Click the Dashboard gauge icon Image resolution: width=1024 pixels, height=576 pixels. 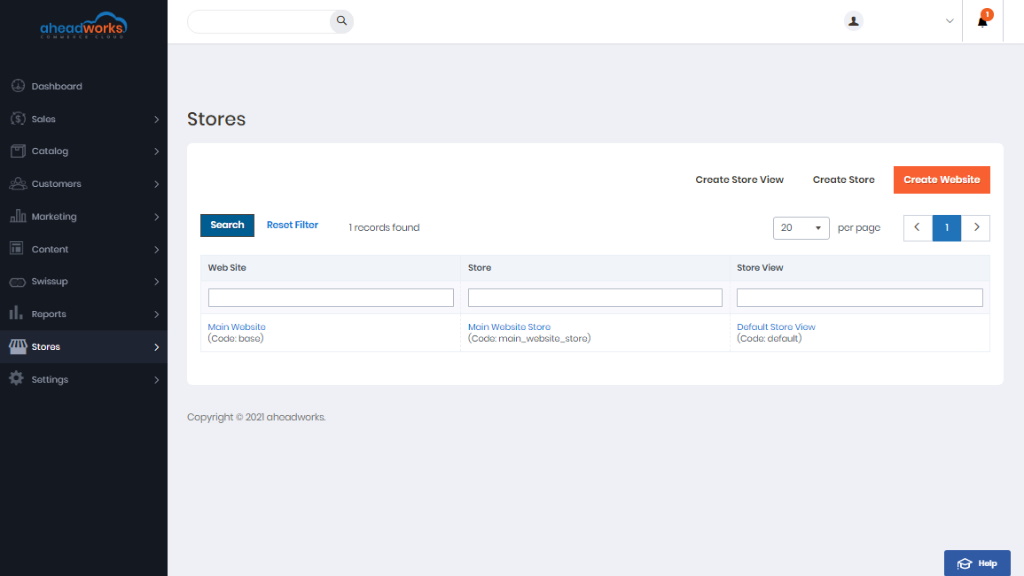[x=18, y=86]
